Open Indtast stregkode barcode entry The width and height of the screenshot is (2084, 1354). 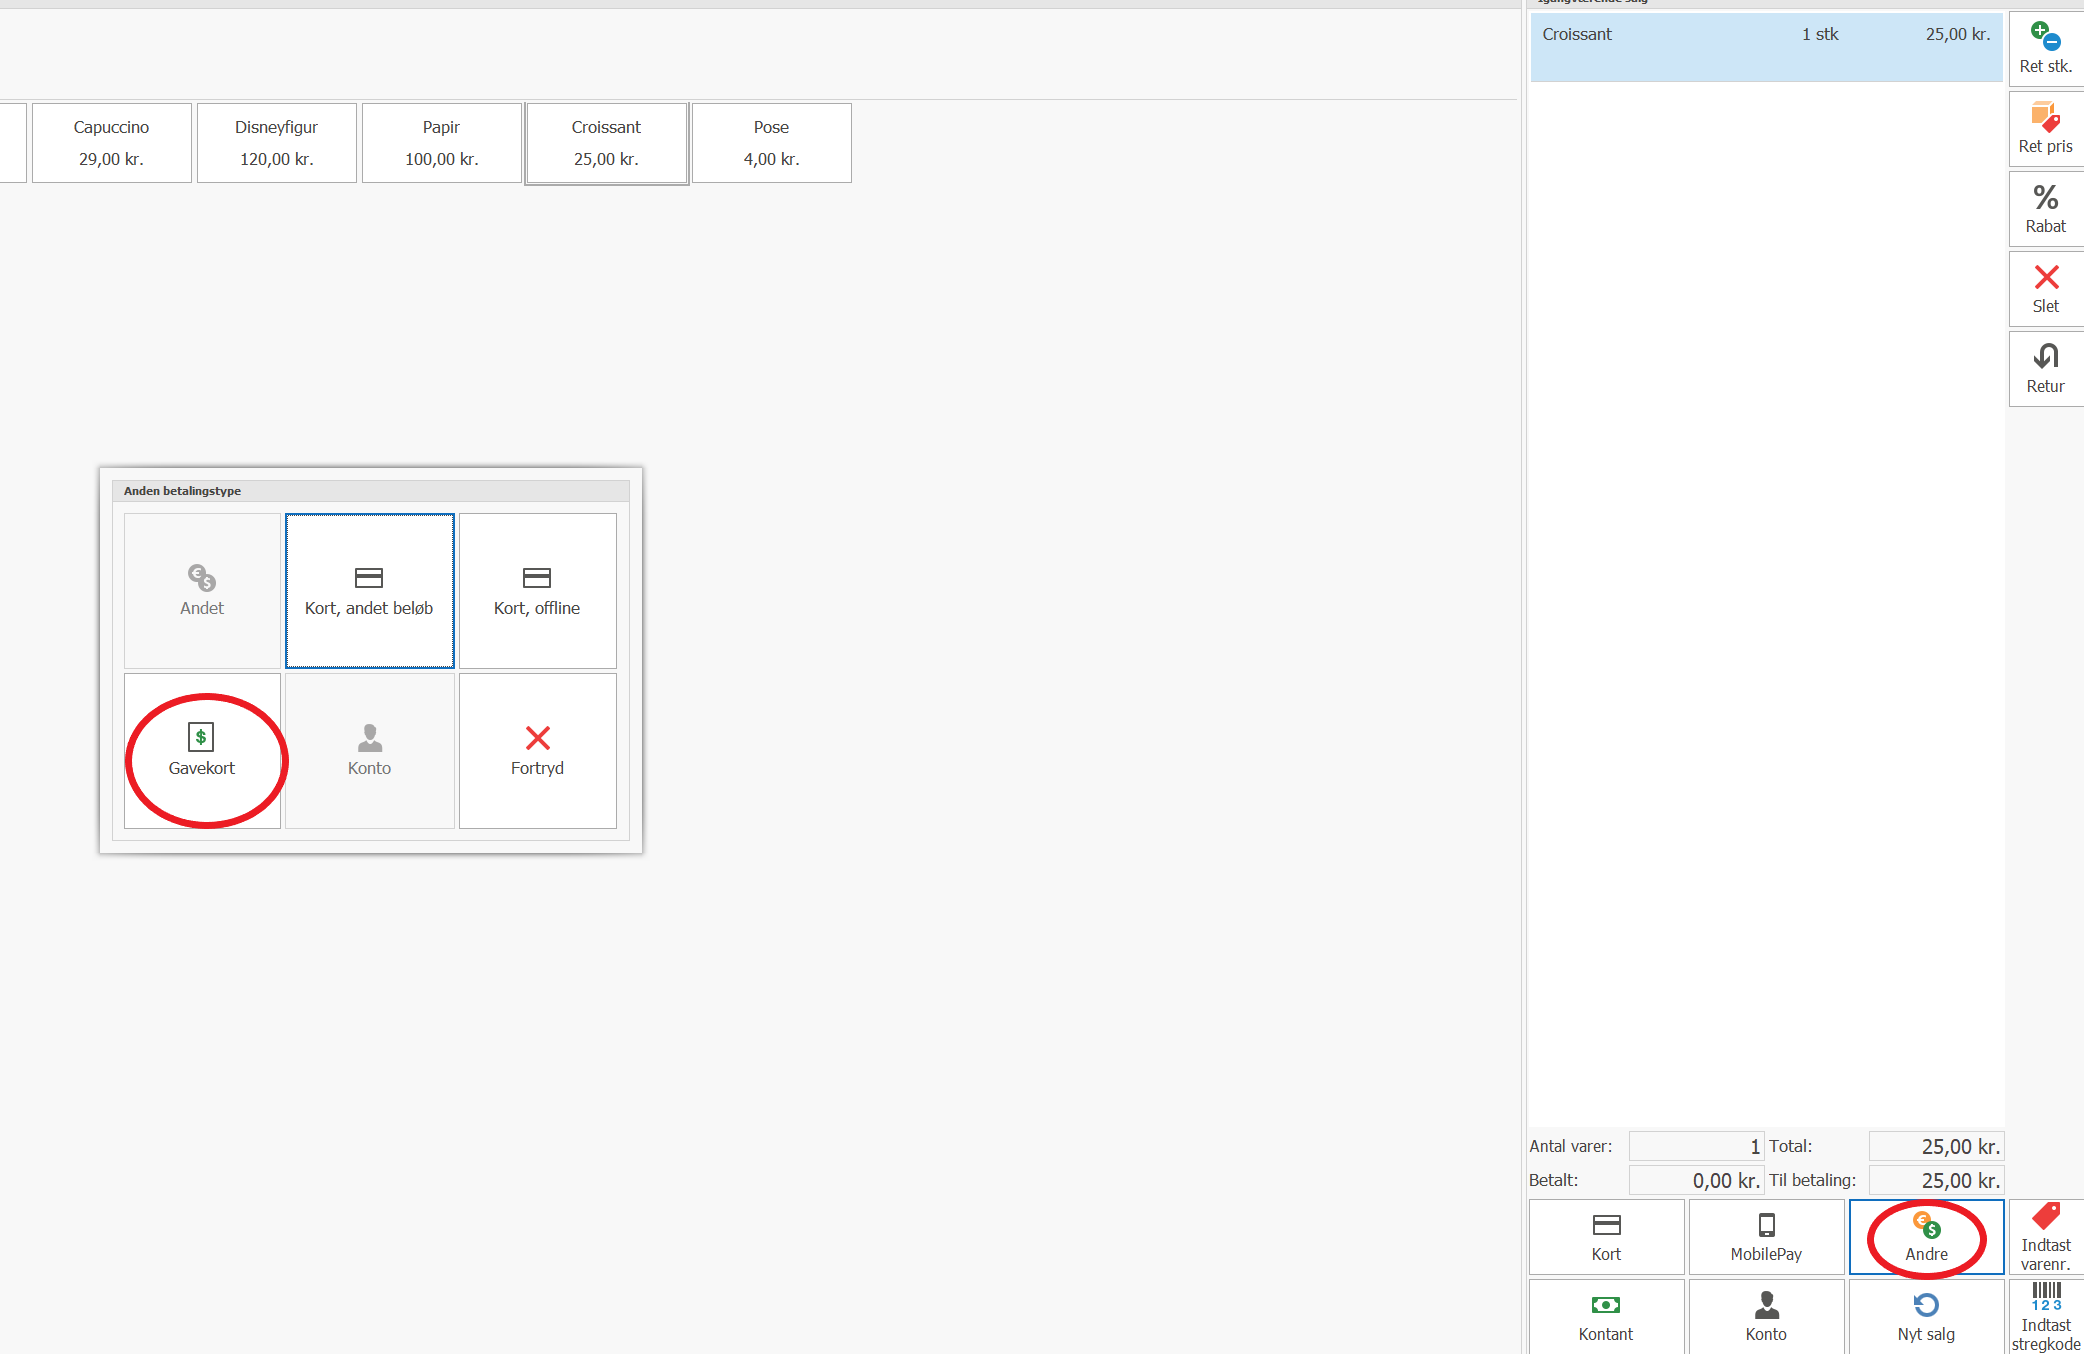[2045, 1317]
